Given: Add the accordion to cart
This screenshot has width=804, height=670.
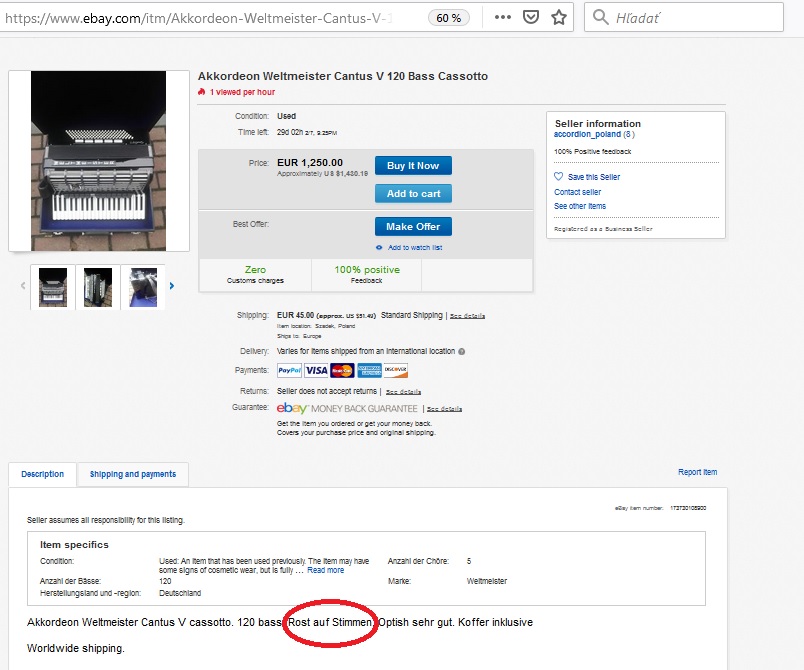Looking at the screenshot, I should [x=413, y=194].
